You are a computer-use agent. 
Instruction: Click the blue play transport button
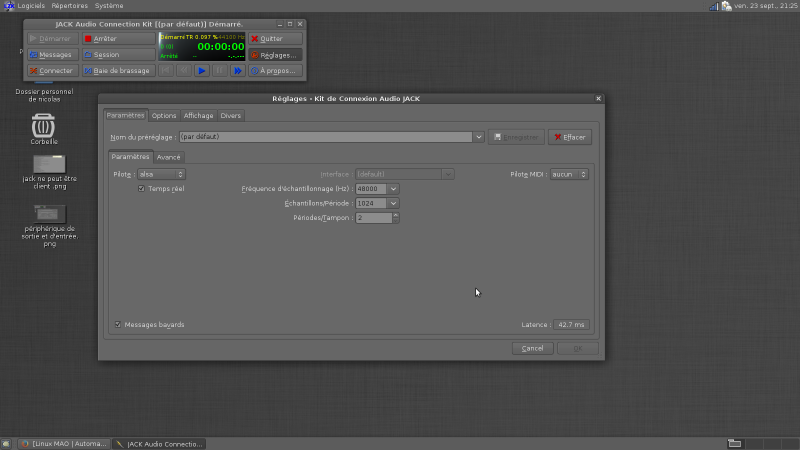coord(202,71)
